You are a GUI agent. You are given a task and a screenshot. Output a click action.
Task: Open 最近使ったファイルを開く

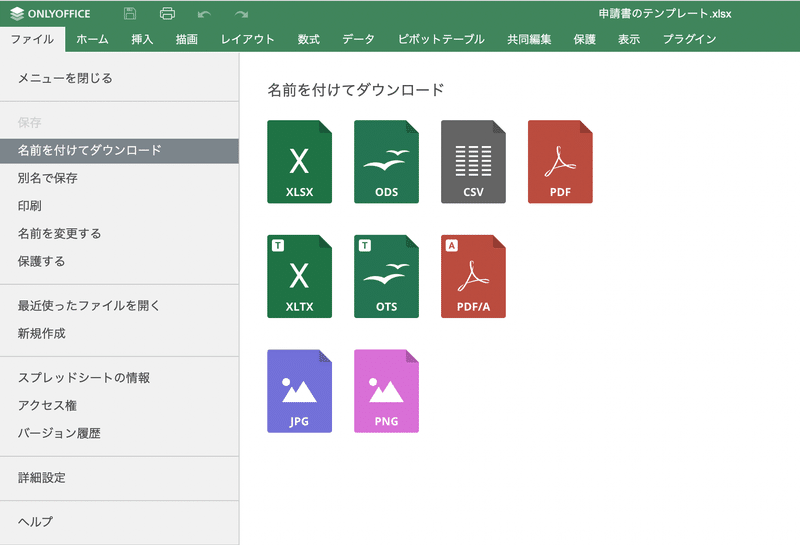tap(119, 306)
